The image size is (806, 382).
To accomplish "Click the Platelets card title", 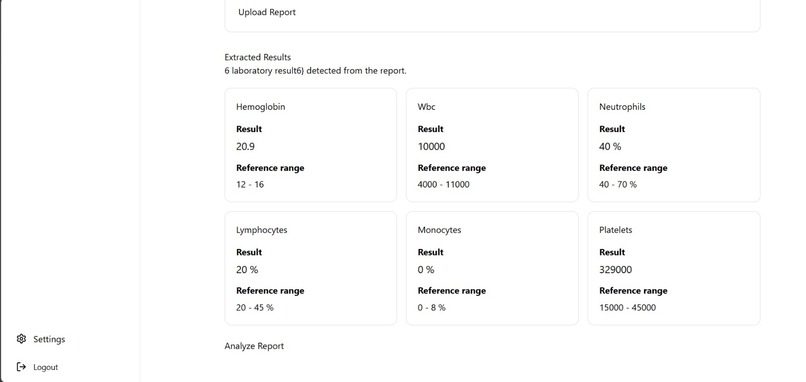I will coord(616,230).
